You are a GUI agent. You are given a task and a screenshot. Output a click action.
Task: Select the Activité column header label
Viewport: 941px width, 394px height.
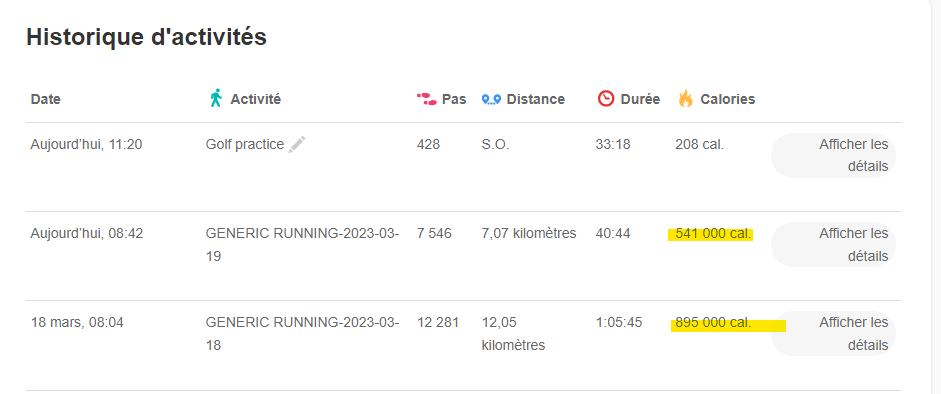256,100
